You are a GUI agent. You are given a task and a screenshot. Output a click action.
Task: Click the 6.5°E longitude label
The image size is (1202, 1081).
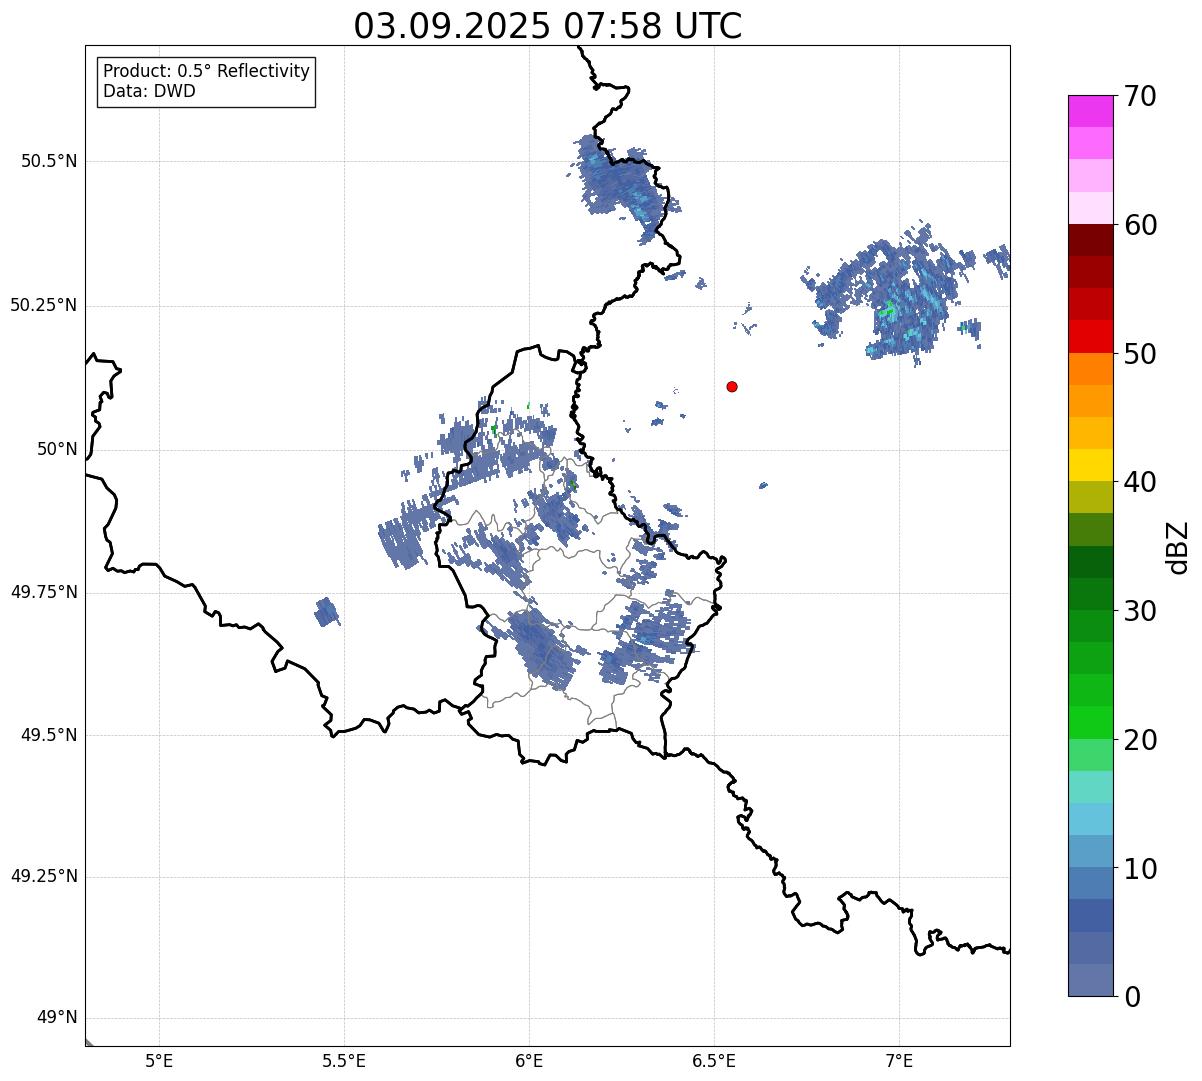[714, 1060]
